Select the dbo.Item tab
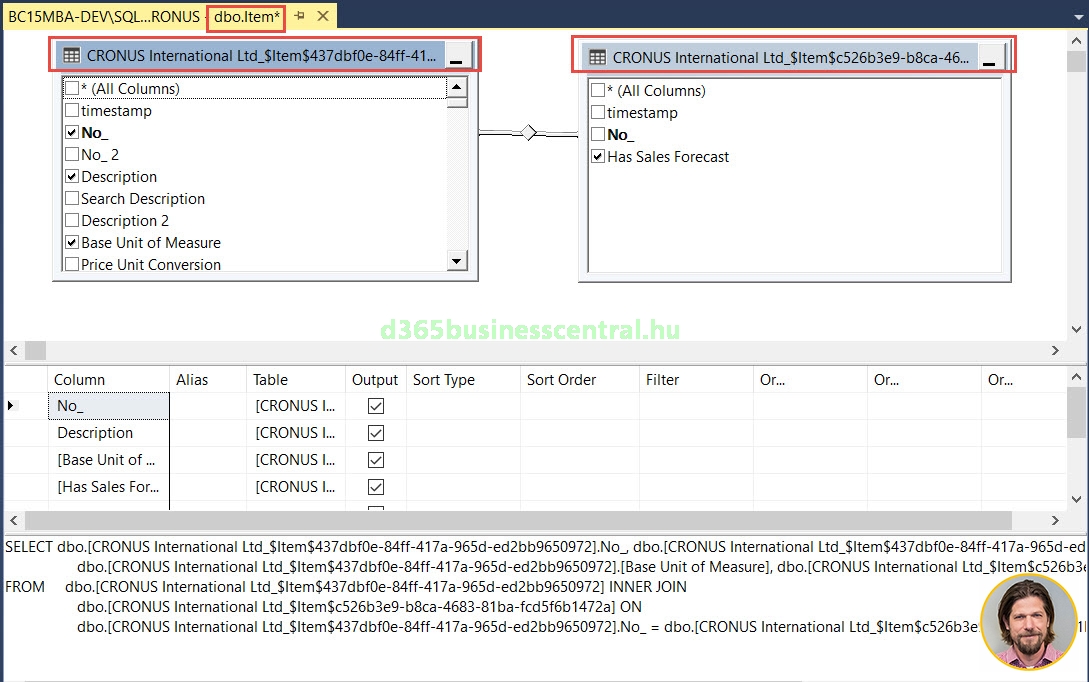The image size is (1089, 682). pyautogui.click(x=246, y=17)
